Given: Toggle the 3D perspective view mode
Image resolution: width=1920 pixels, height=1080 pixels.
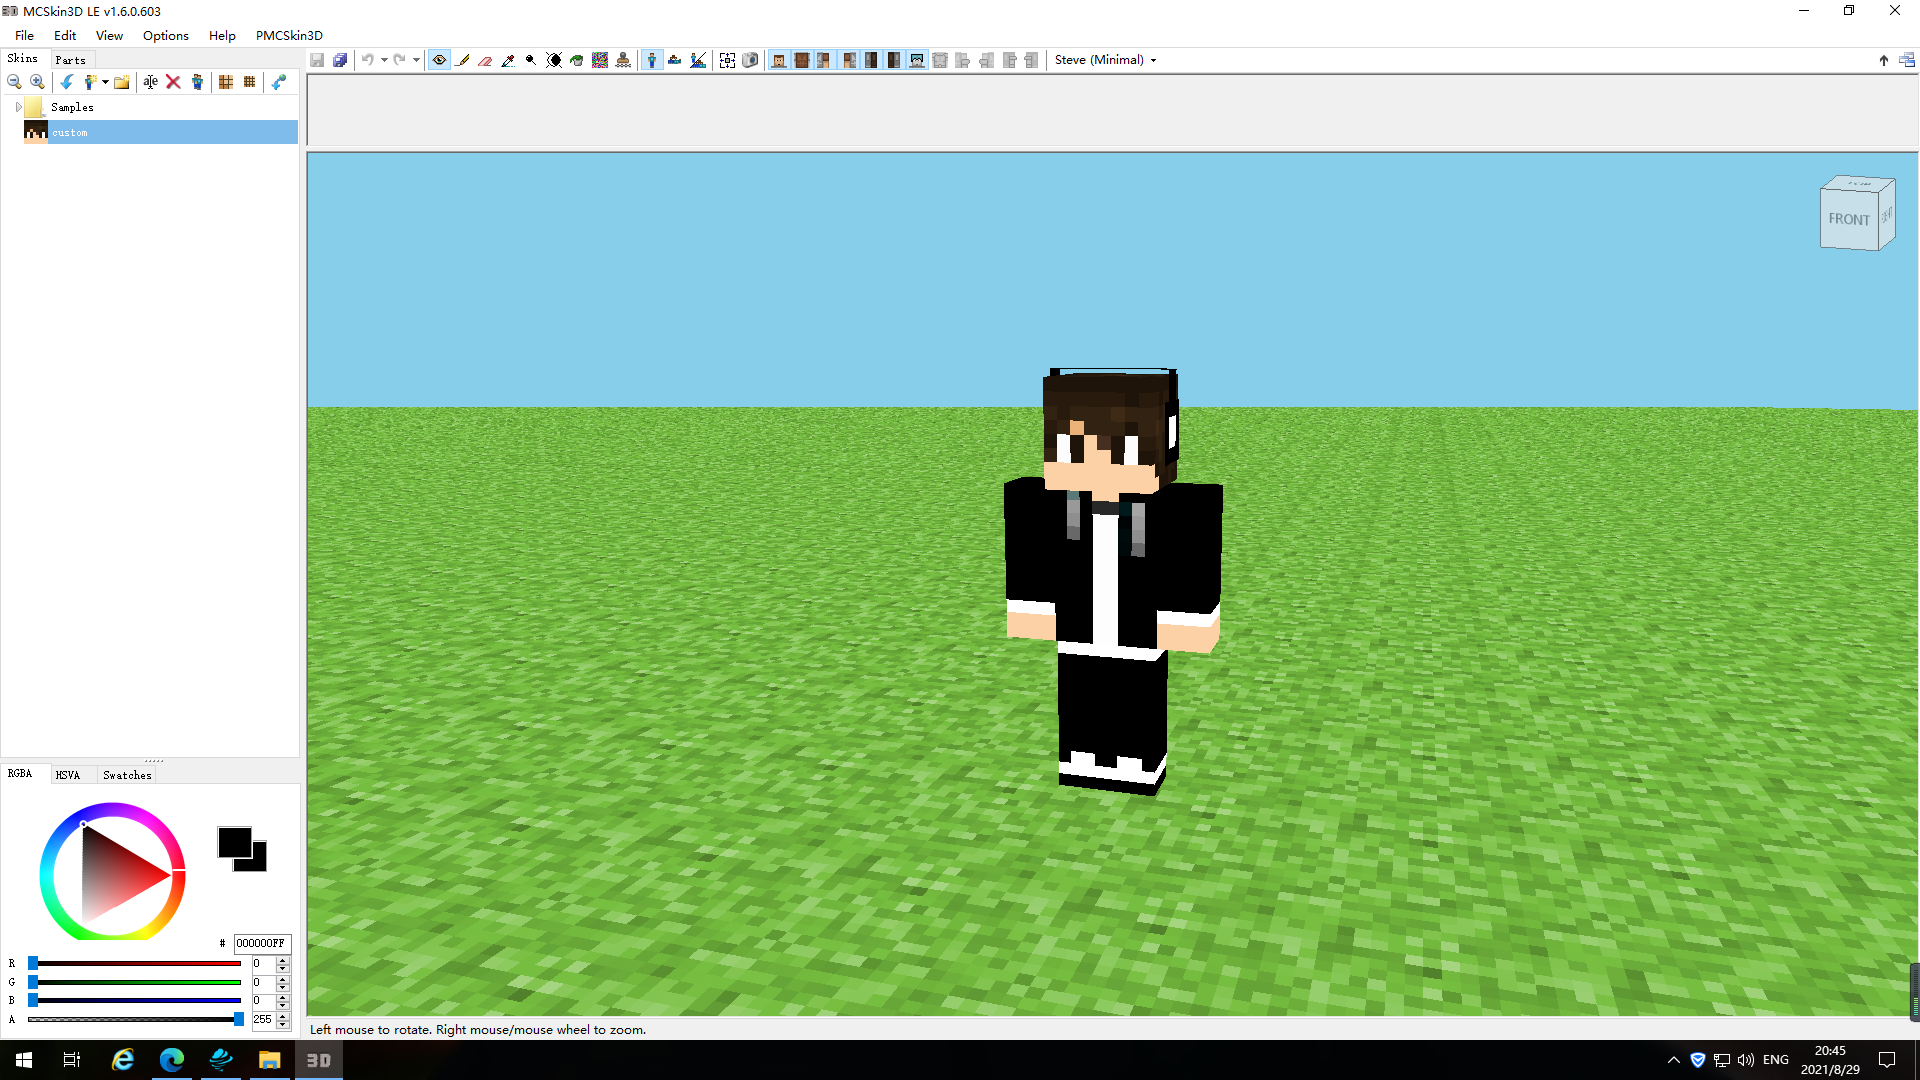Looking at the screenshot, I should coord(652,60).
